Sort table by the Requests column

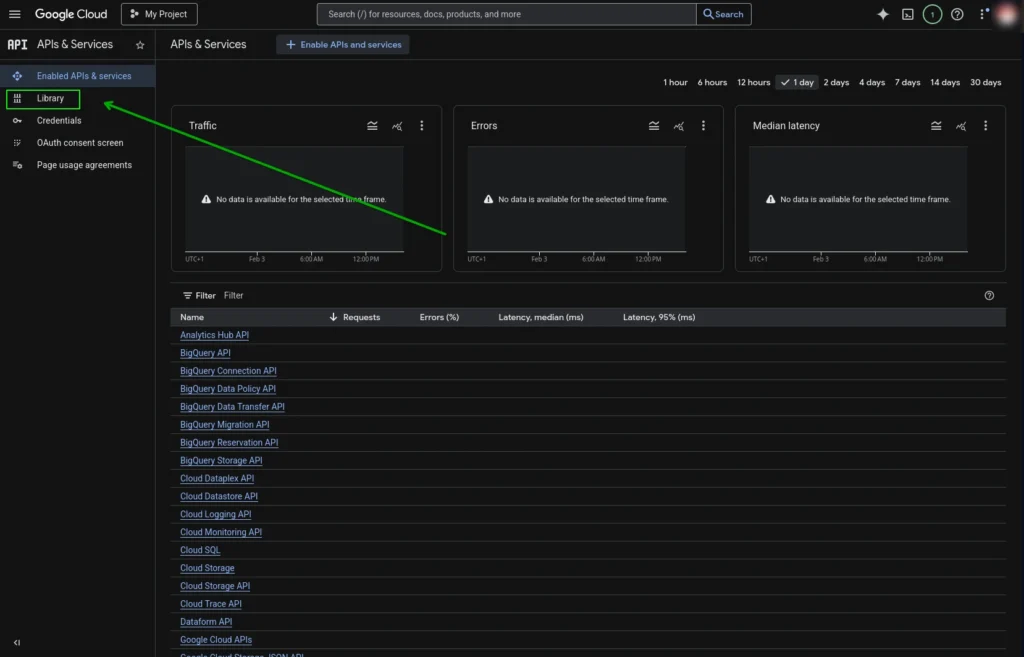pos(362,316)
